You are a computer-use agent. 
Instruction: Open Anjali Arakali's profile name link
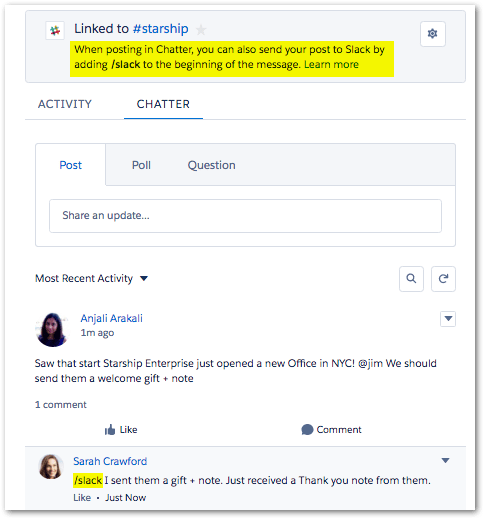click(111, 318)
